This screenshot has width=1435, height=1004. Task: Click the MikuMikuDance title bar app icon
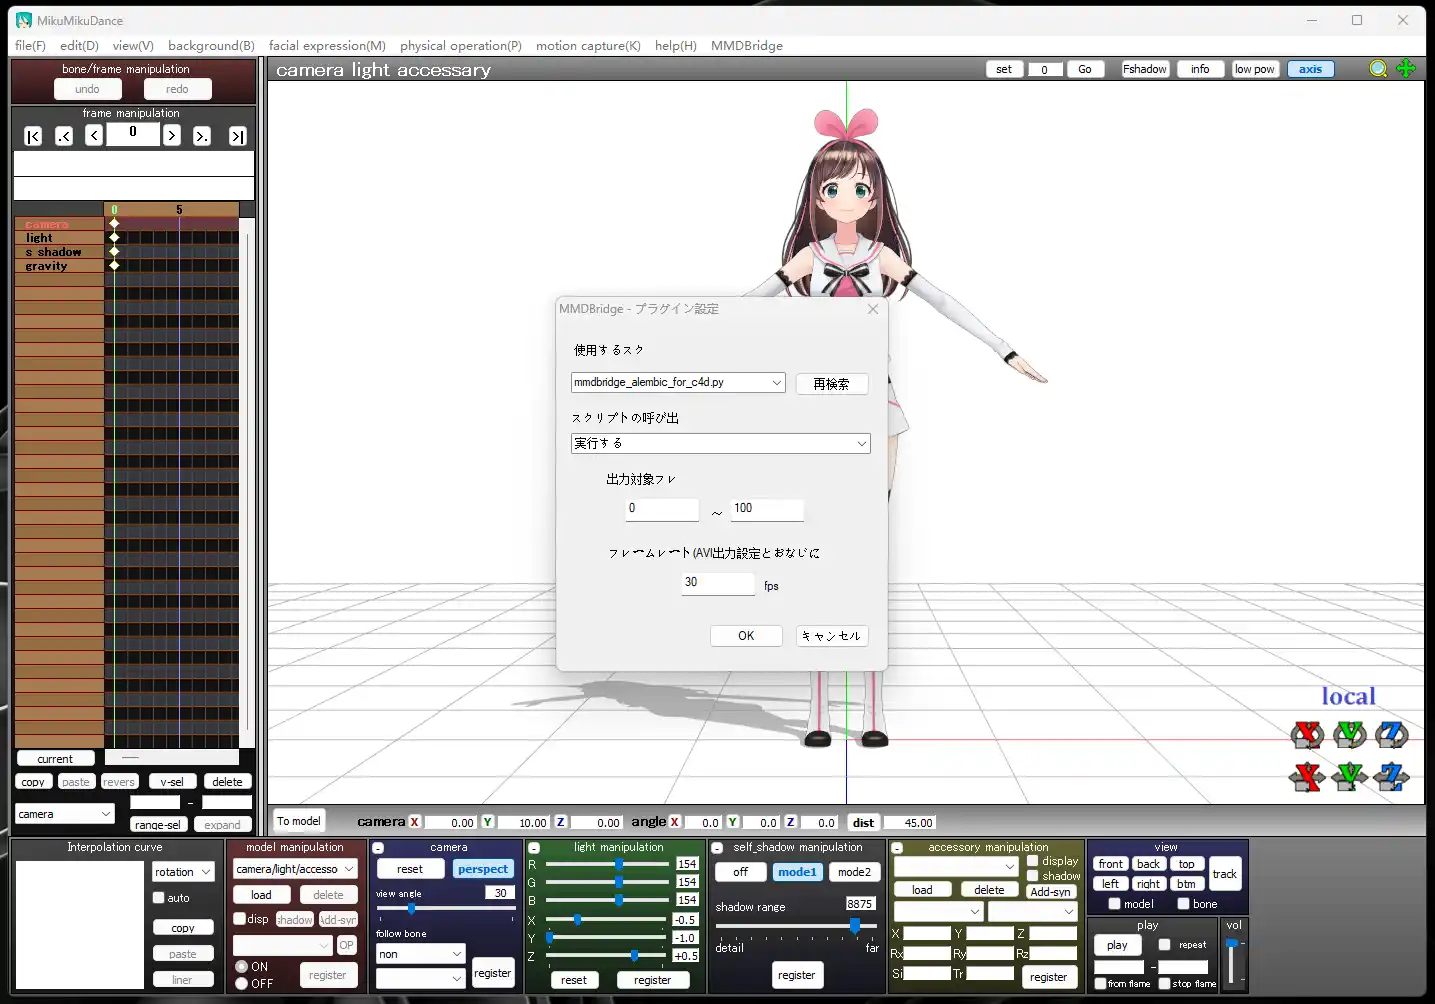tap(23, 20)
